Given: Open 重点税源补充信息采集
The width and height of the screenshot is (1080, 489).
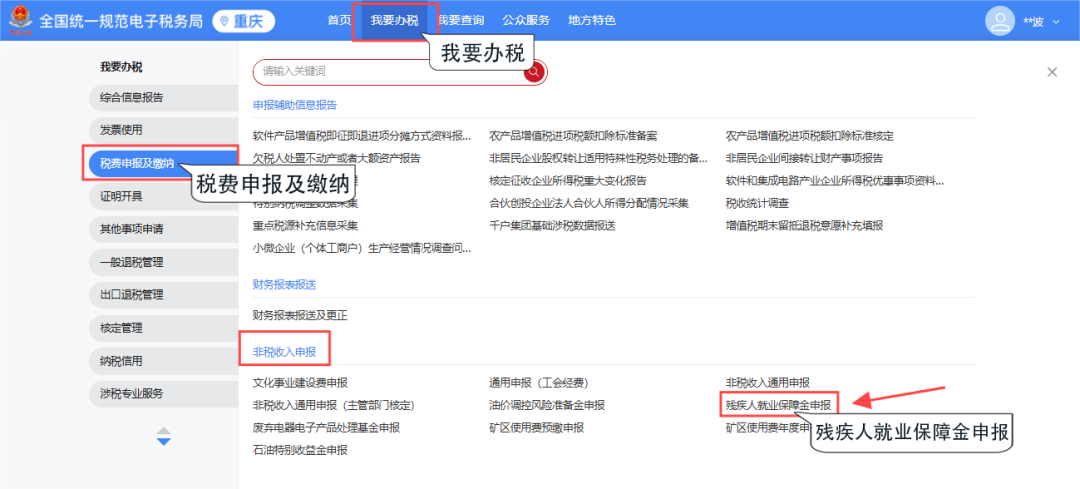Looking at the screenshot, I should coord(305,225).
